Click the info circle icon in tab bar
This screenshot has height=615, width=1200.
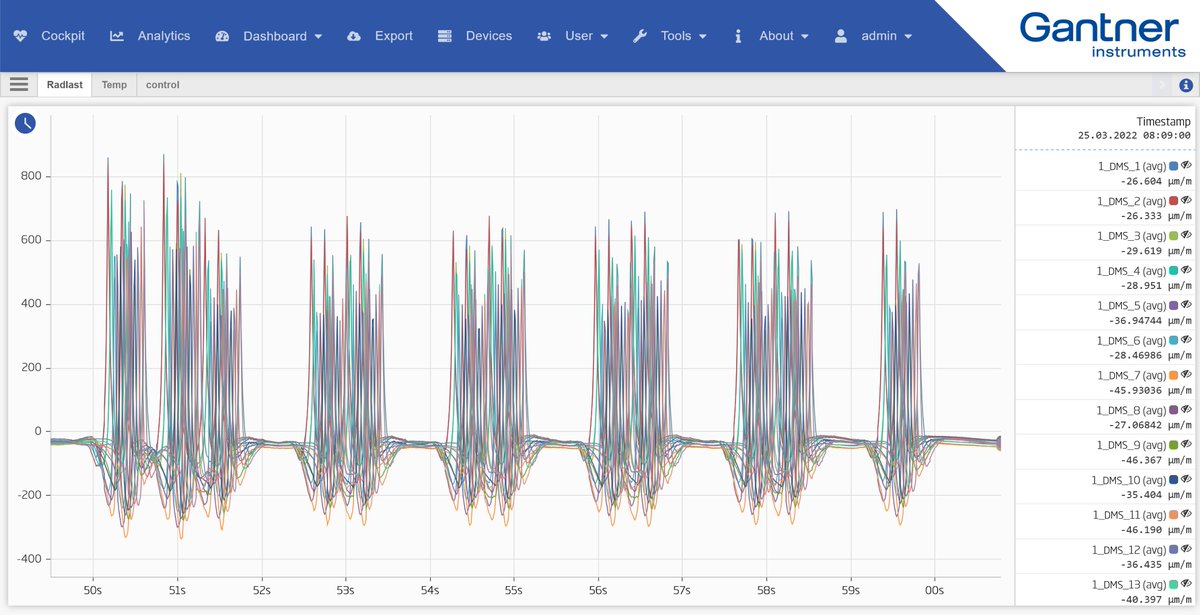(x=1186, y=85)
